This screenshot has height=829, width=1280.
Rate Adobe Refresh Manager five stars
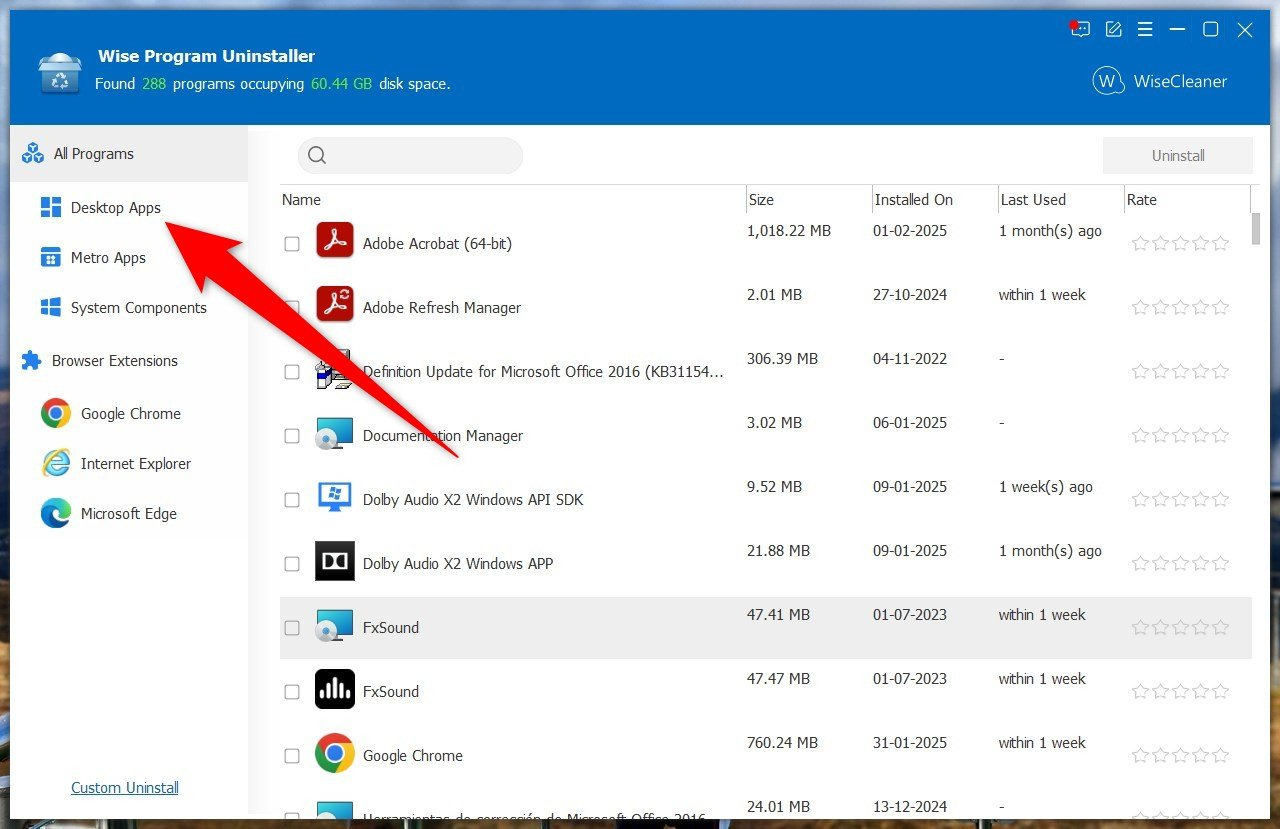pos(1220,307)
